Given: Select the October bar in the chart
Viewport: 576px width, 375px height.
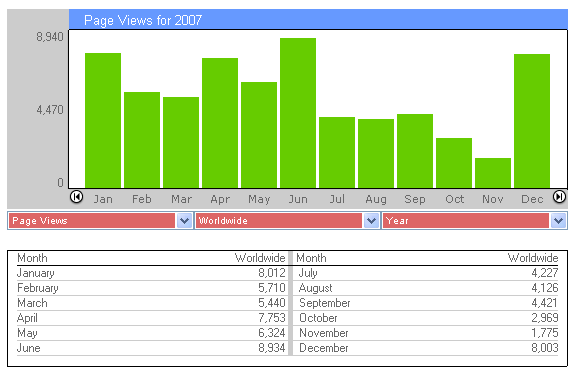Looking at the screenshot, I should coord(454,163).
